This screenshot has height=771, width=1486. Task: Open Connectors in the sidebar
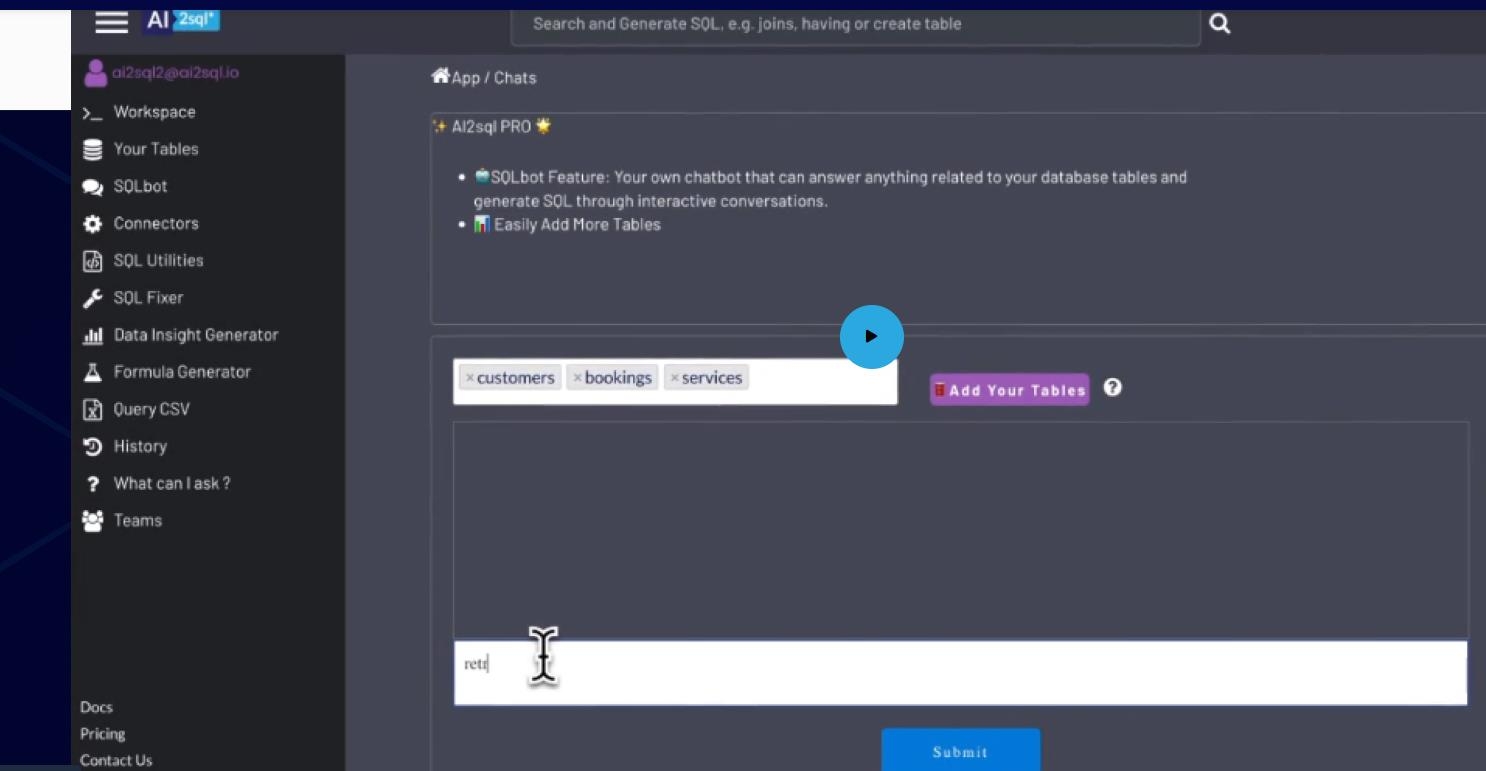pyautogui.click(x=156, y=223)
